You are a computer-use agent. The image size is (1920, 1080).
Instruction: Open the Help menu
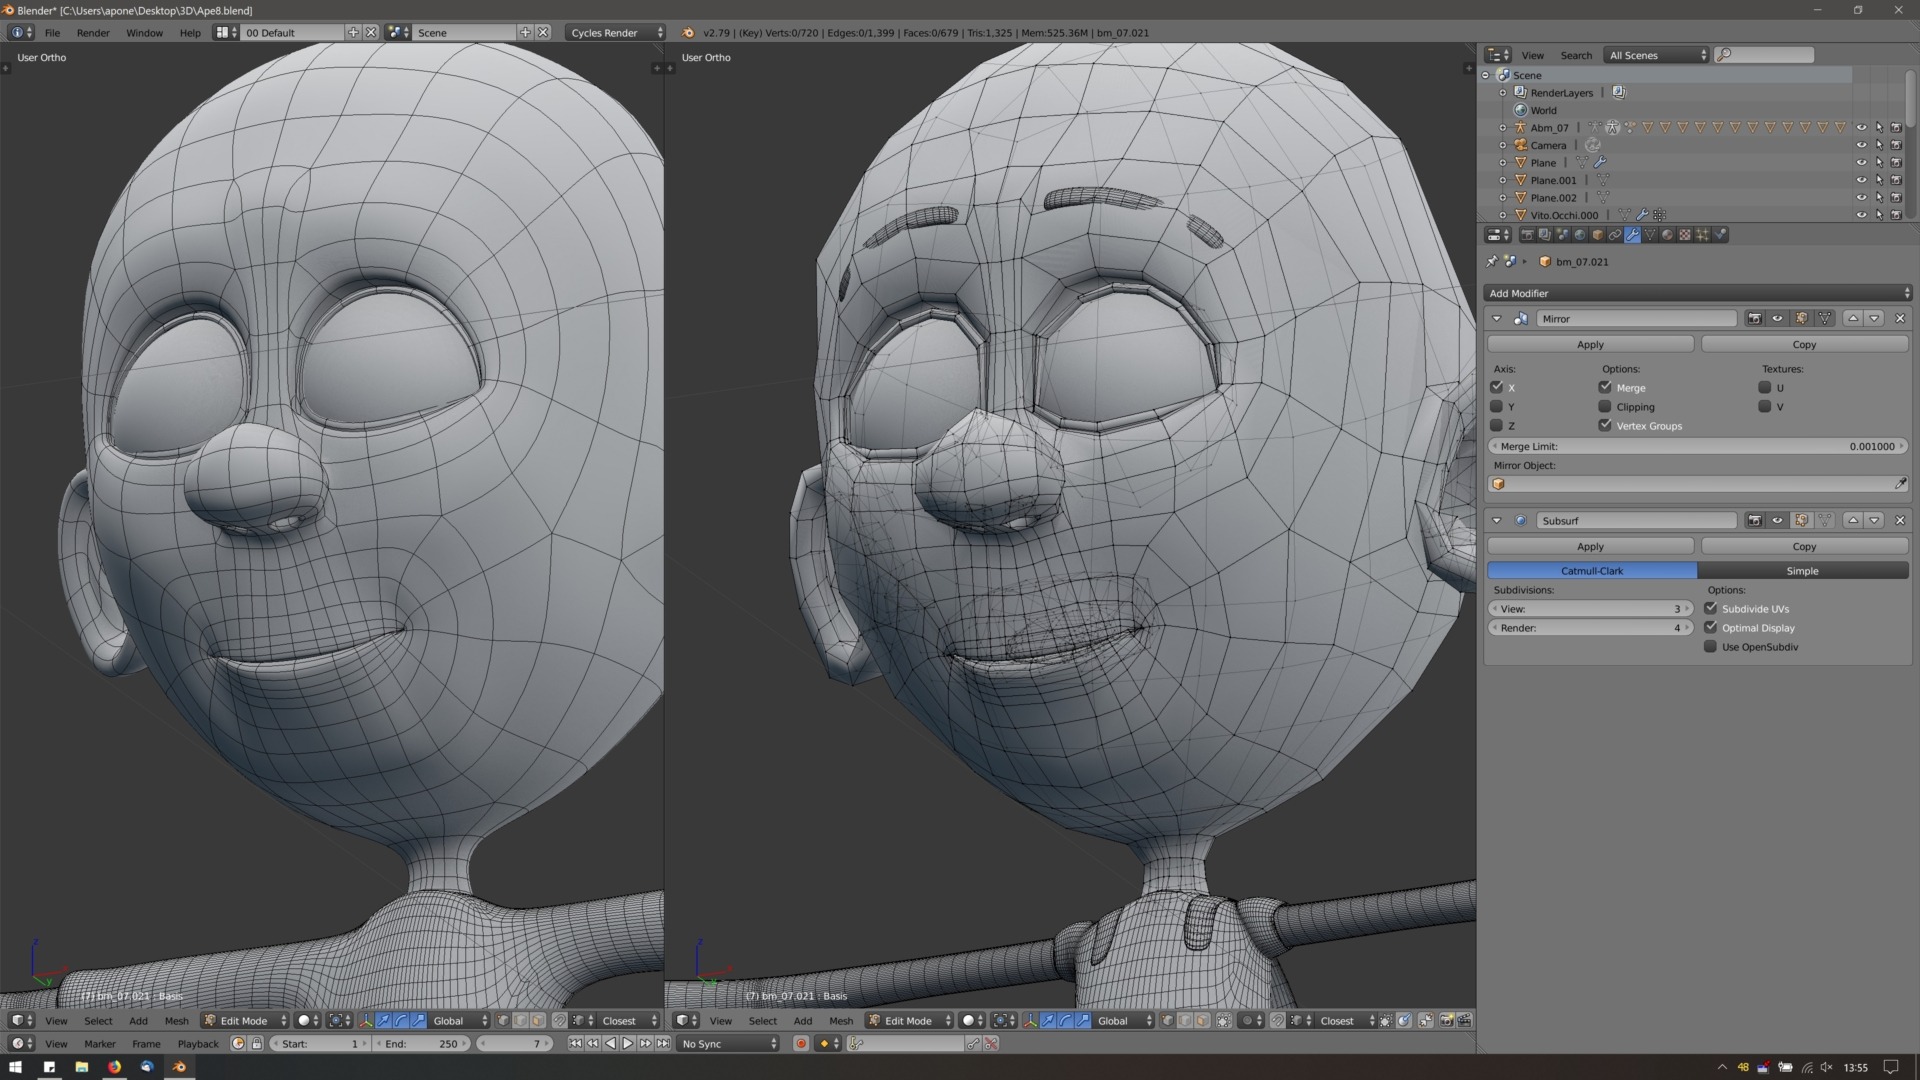[190, 33]
